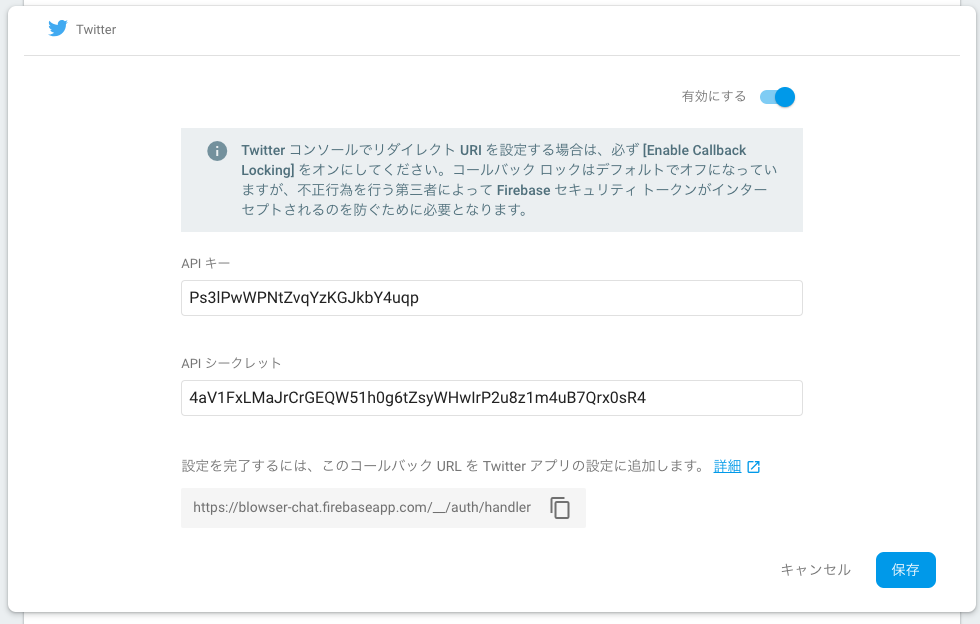This screenshot has width=980, height=624.
Task: Save settings with 保存 button
Action: (x=906, y=570)
